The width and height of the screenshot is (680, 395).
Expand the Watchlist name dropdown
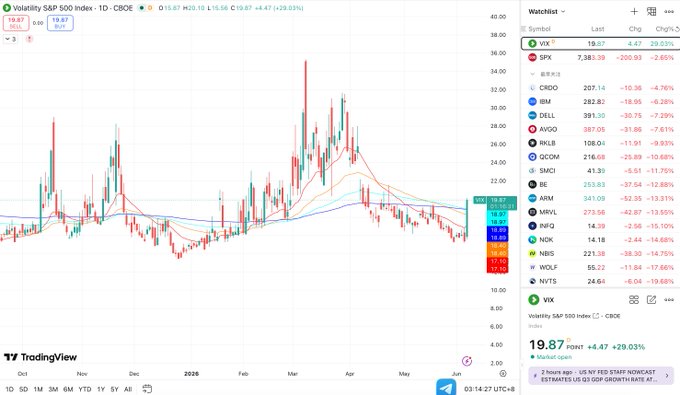point(546,12)
